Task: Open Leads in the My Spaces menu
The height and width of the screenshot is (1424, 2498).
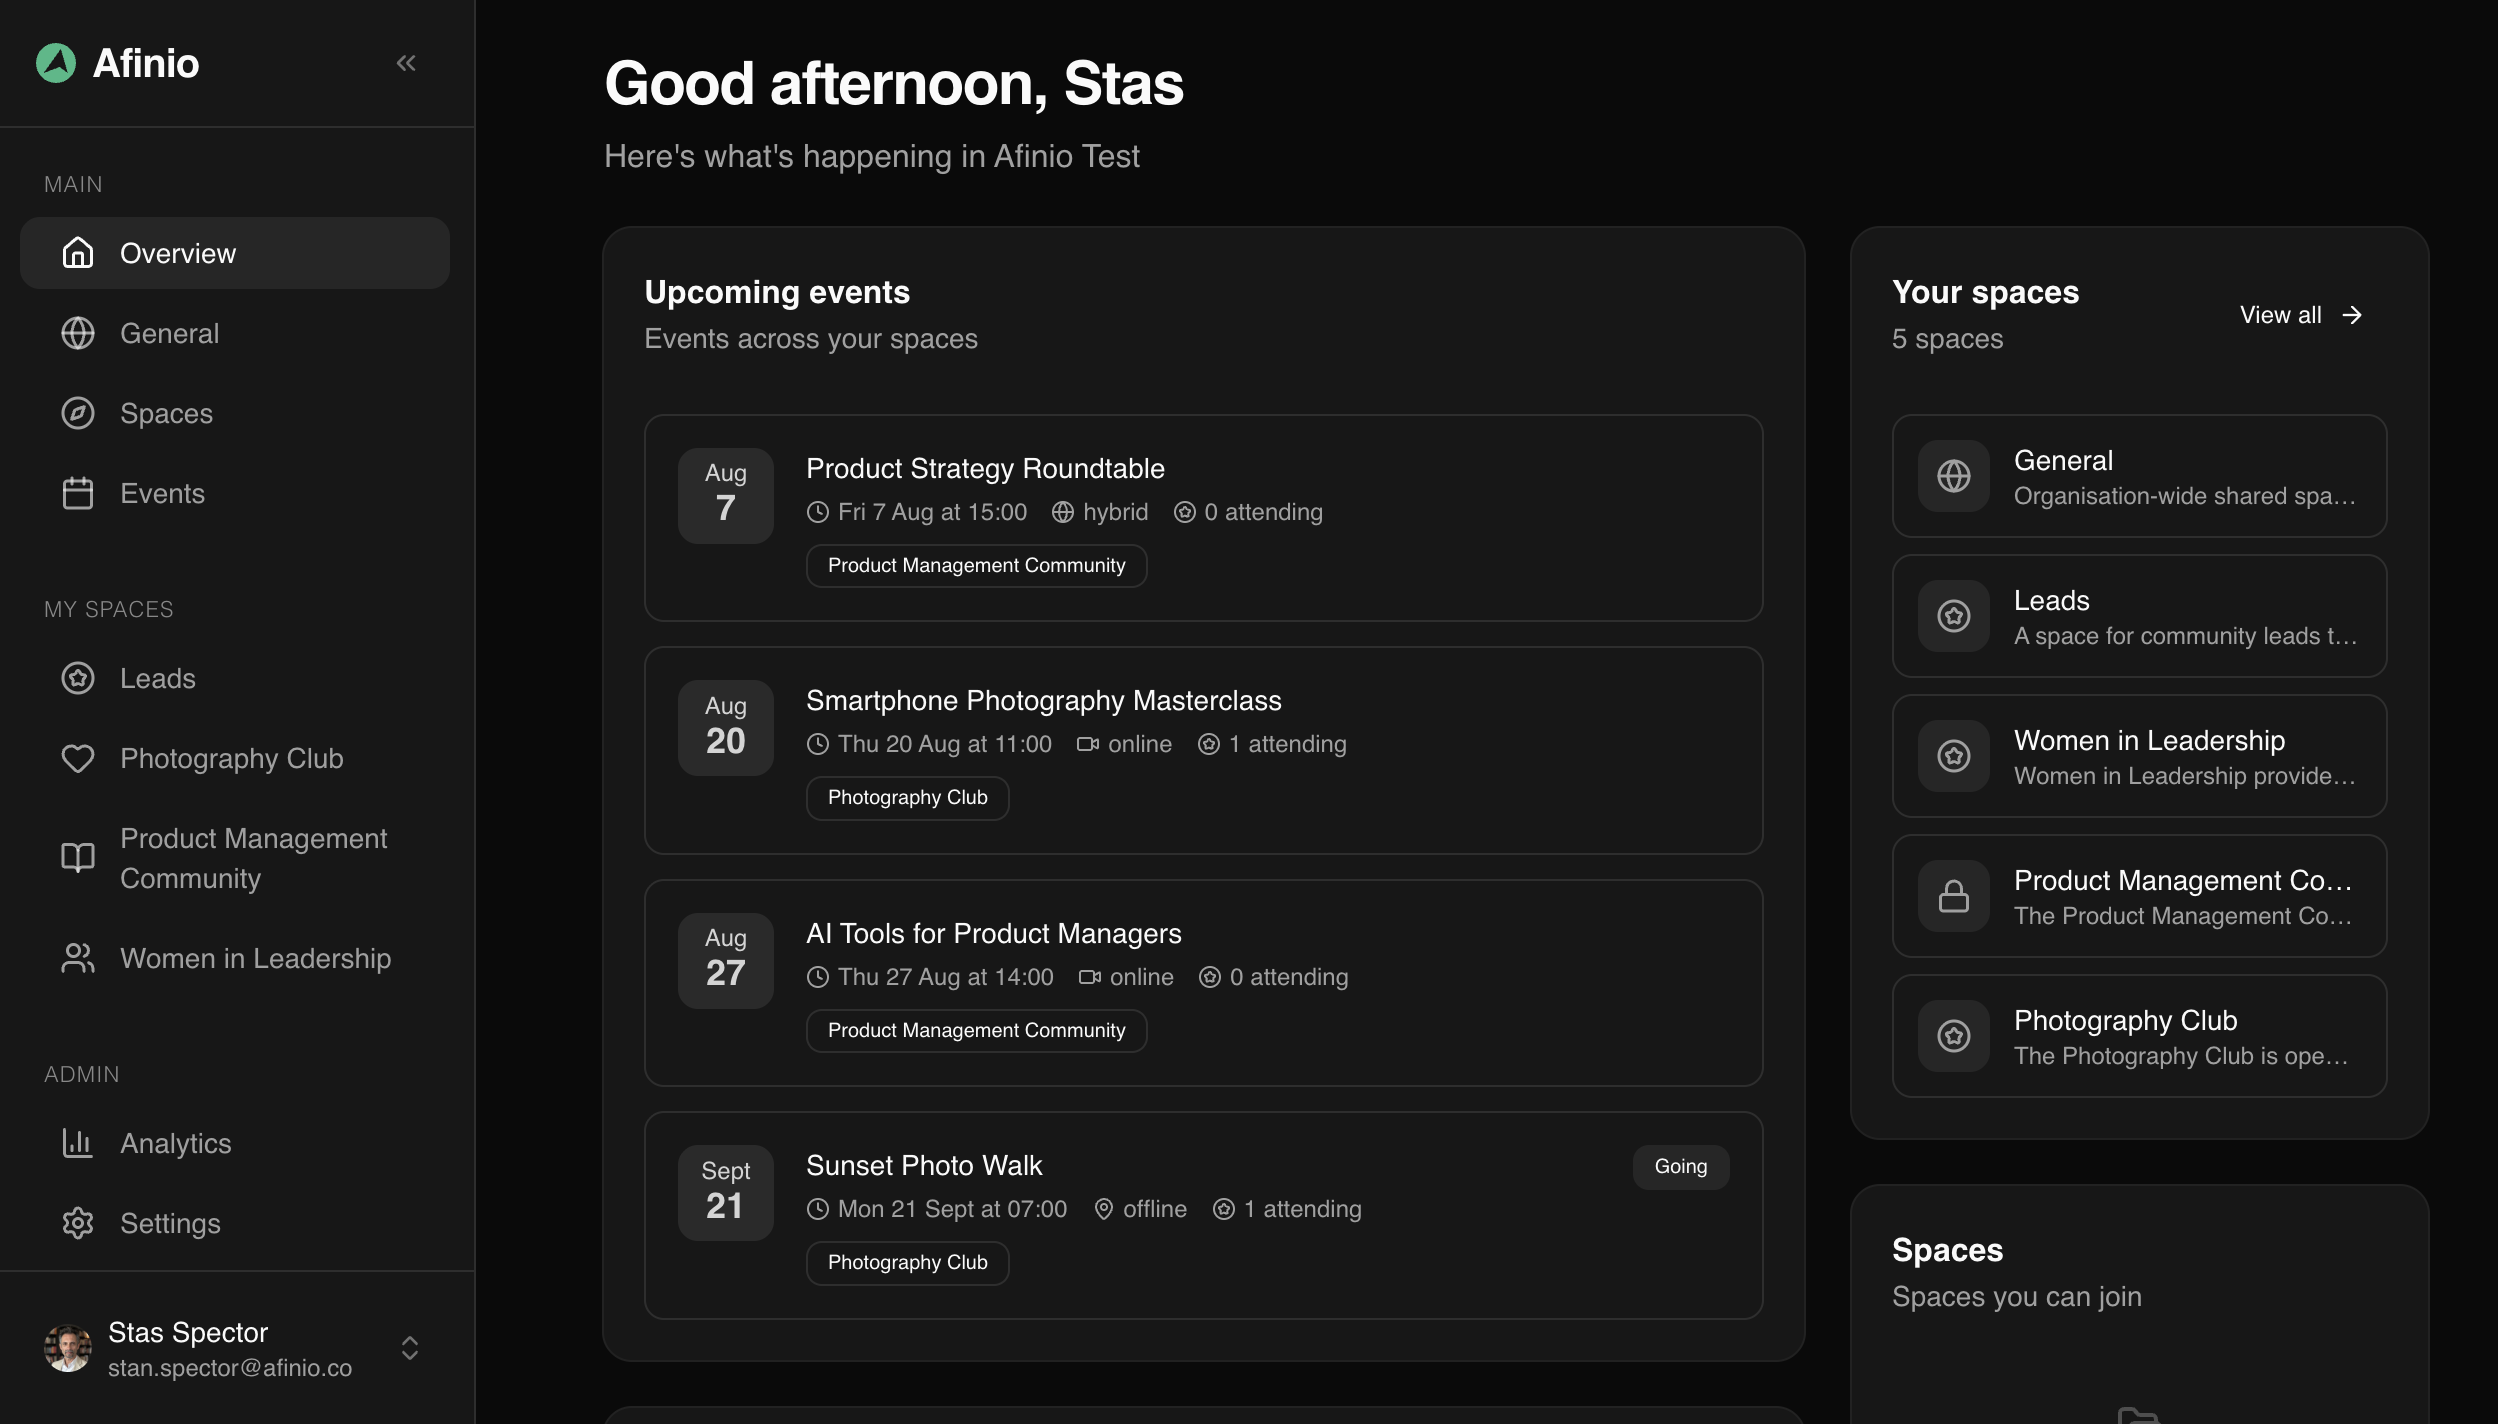Action: [x=235, y=679]
